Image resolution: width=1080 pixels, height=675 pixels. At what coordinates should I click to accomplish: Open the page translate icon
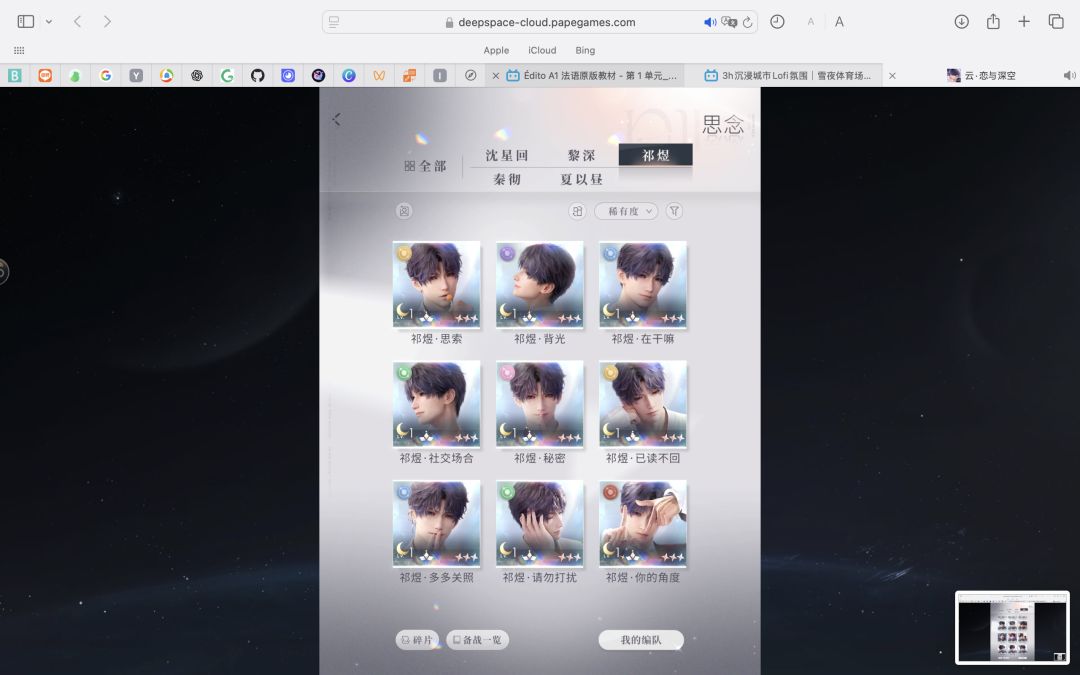coord(729,22)
